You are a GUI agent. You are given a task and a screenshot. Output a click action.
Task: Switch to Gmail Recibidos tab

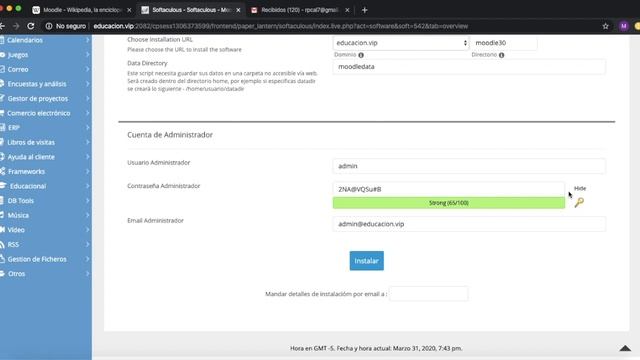pyautogui.click(x=300, y=10)
